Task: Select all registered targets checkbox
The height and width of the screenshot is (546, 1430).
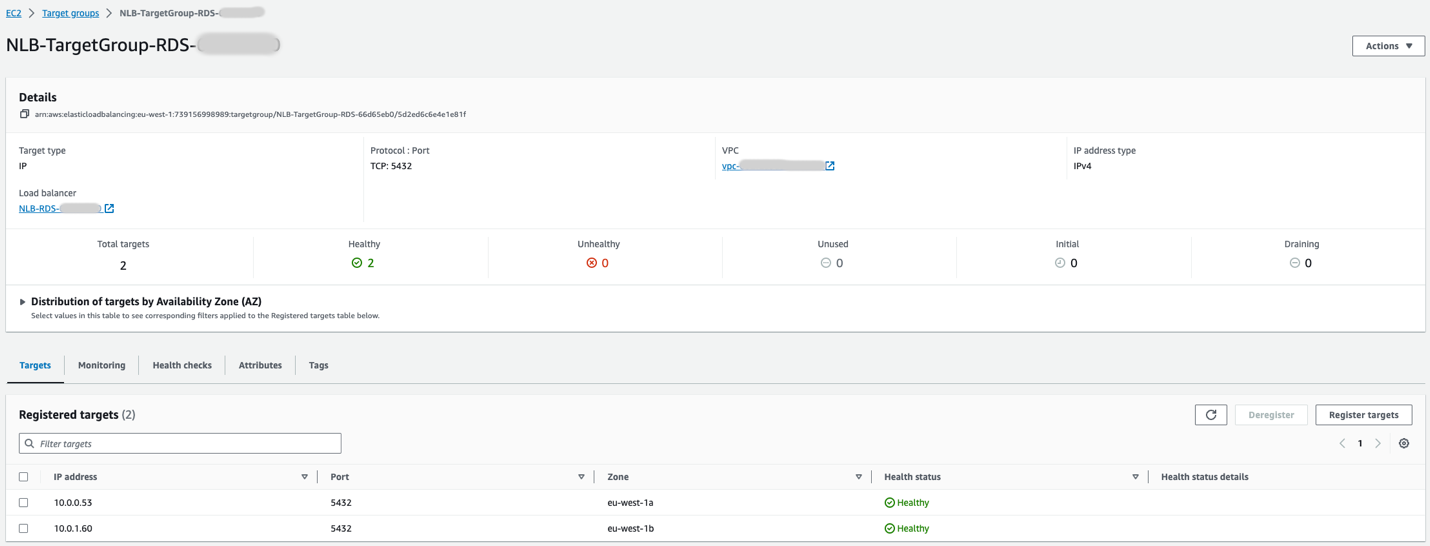Action: coord(24,477)
